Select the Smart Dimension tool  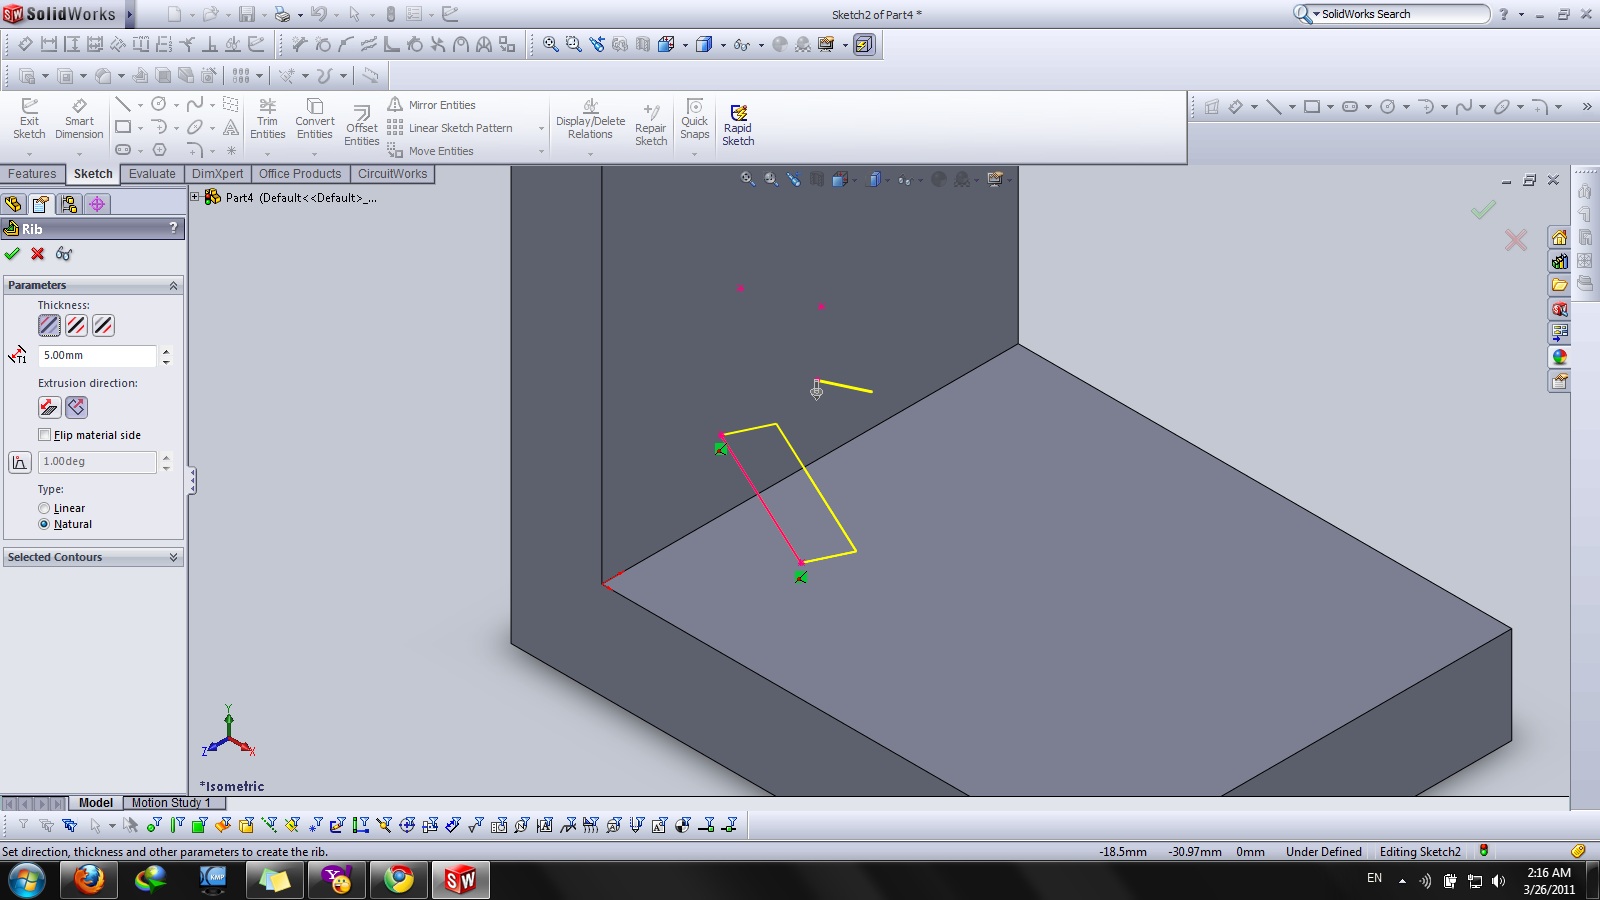(x=79, y=118)
